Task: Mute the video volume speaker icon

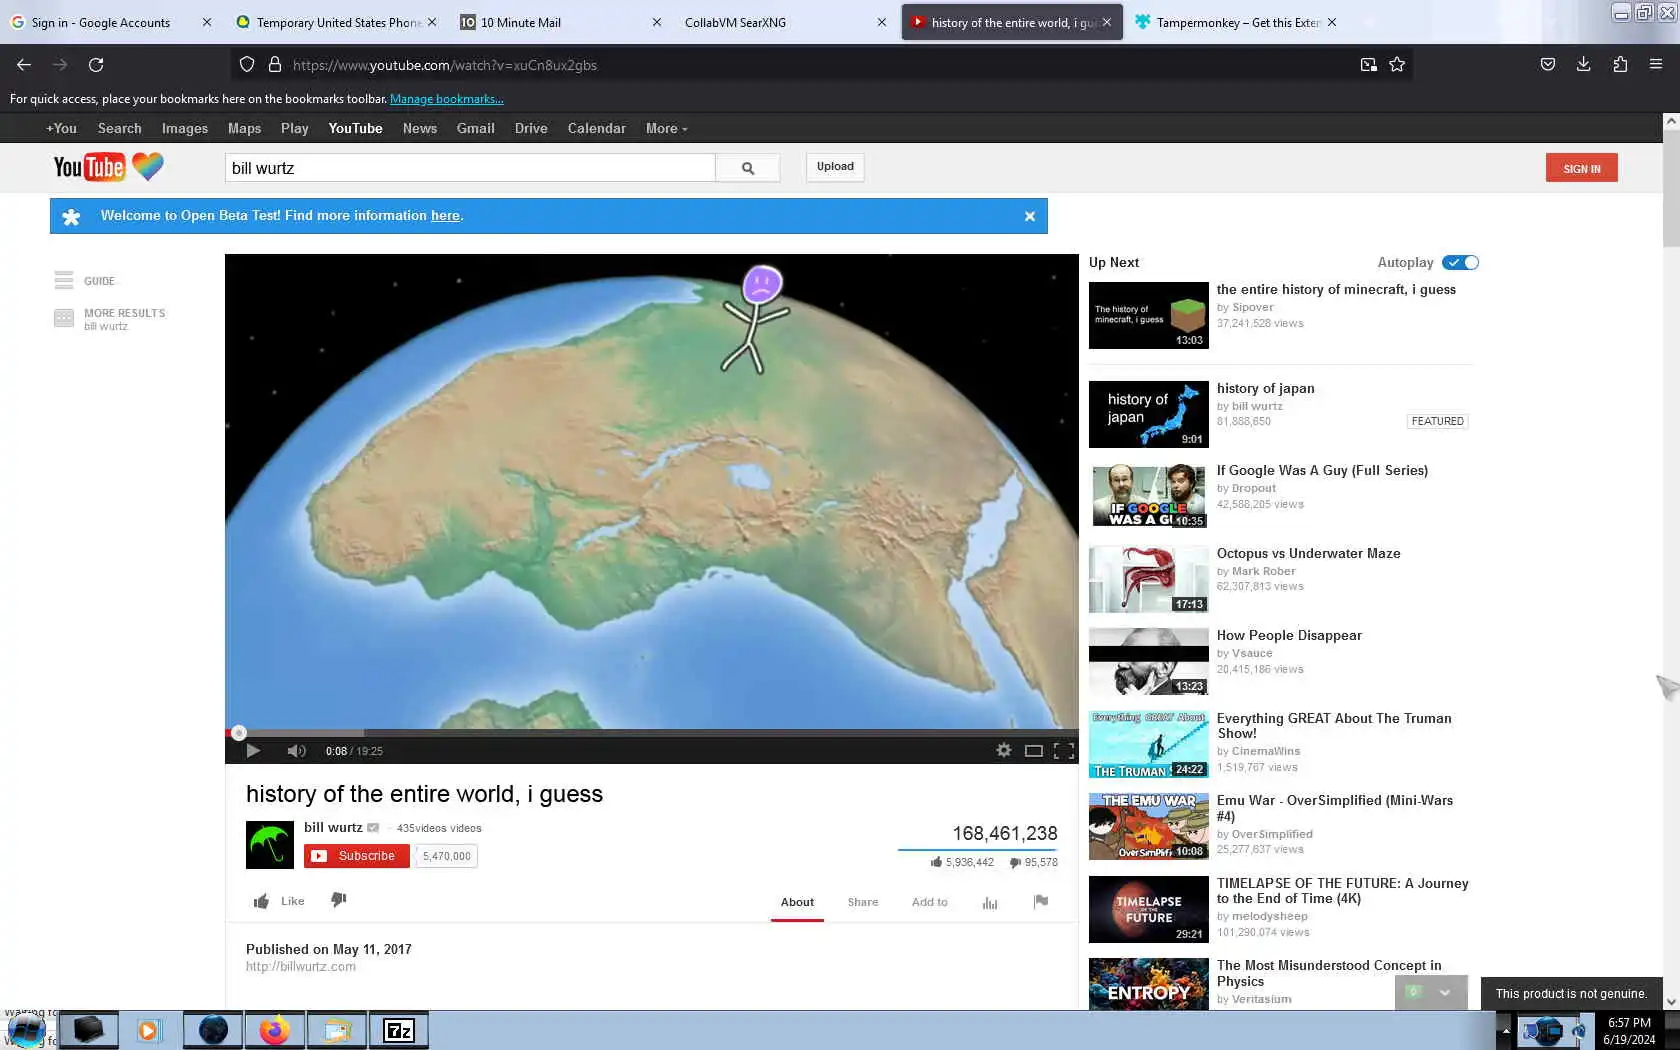Action: click(x=296, y=751)
